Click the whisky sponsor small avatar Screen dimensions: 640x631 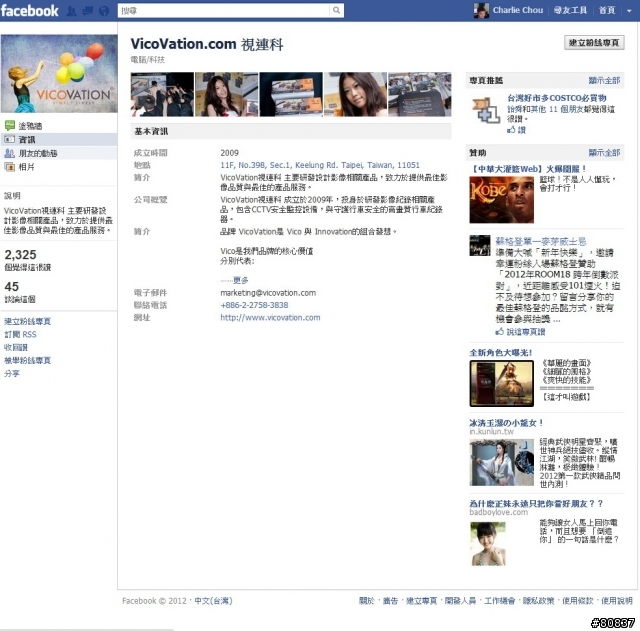pyautogui.click(x=480, y=245)
